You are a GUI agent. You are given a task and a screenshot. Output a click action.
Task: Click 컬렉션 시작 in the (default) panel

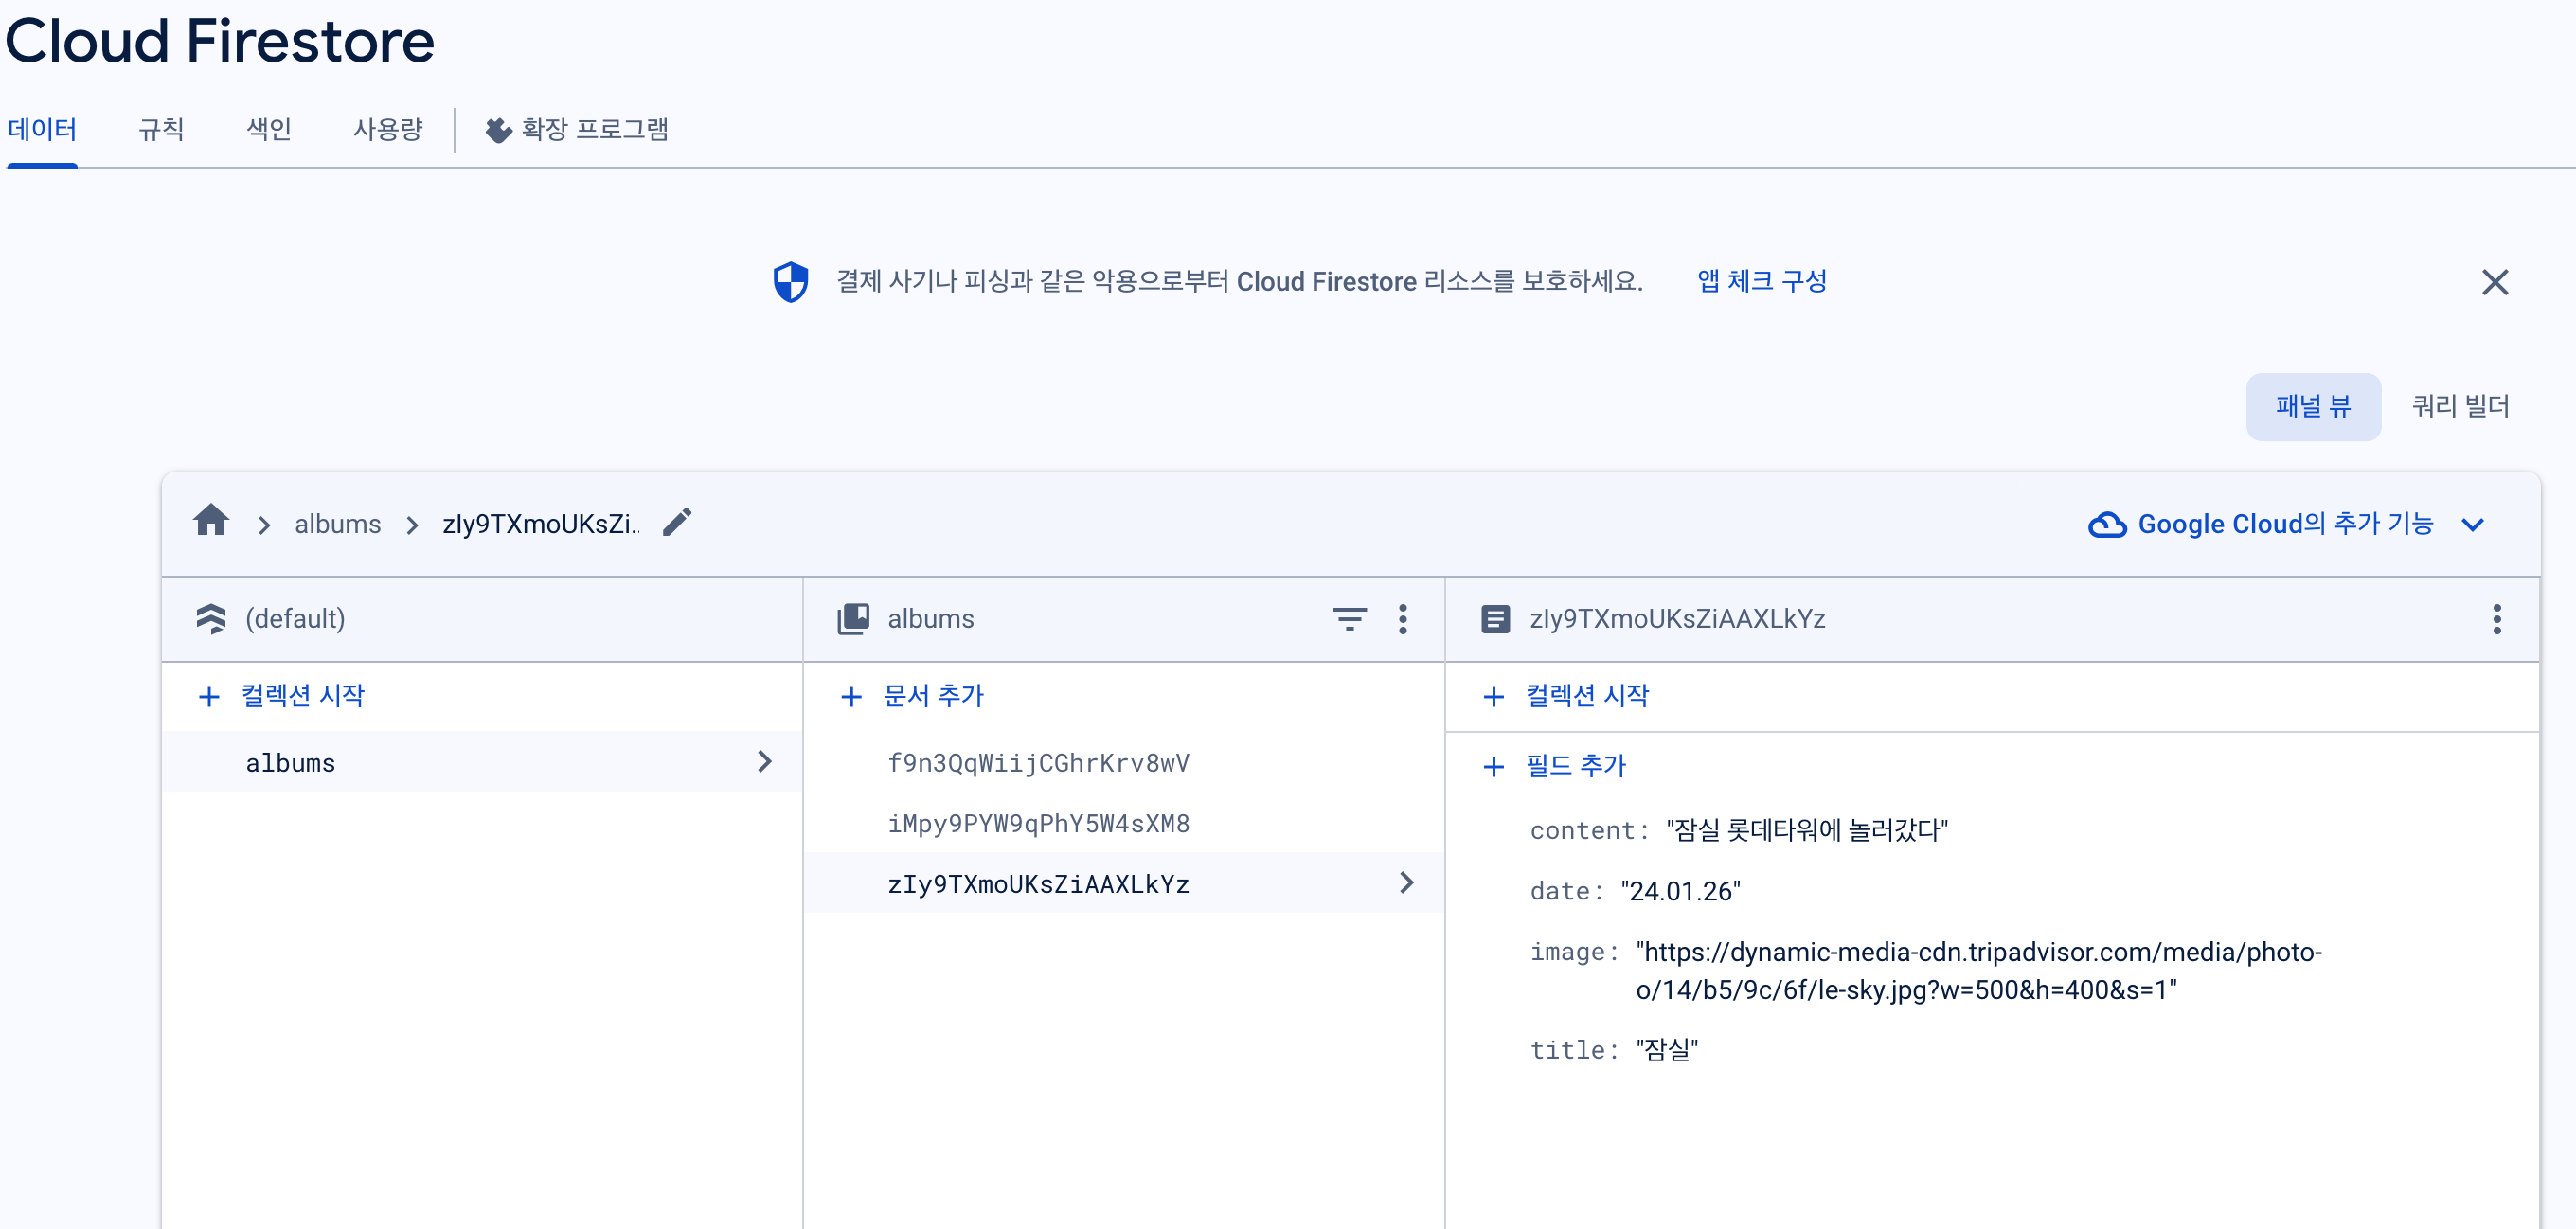pos(303,696)
